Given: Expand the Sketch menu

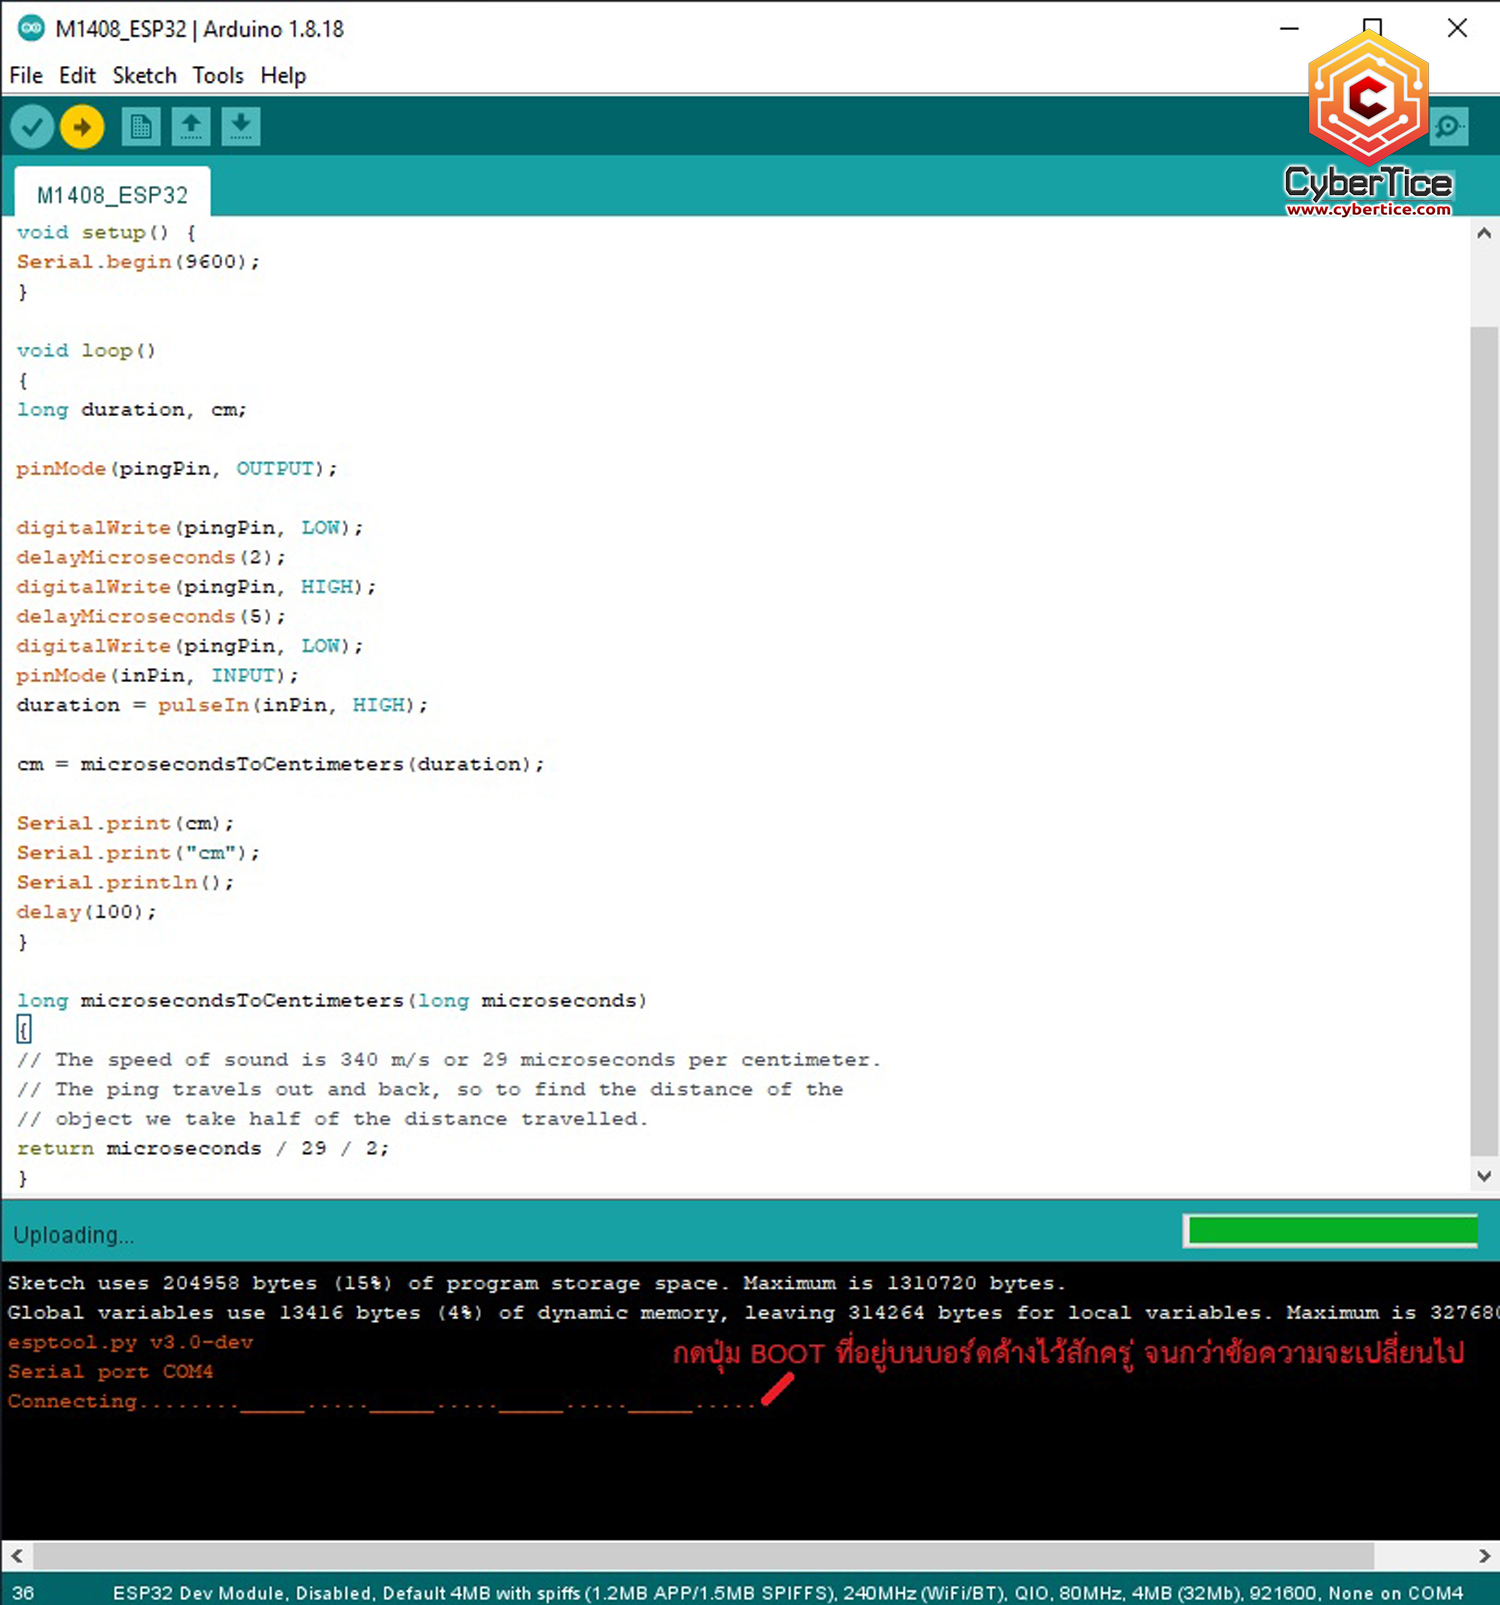Looking at the screenshot, I should click(x=144, y=76).
